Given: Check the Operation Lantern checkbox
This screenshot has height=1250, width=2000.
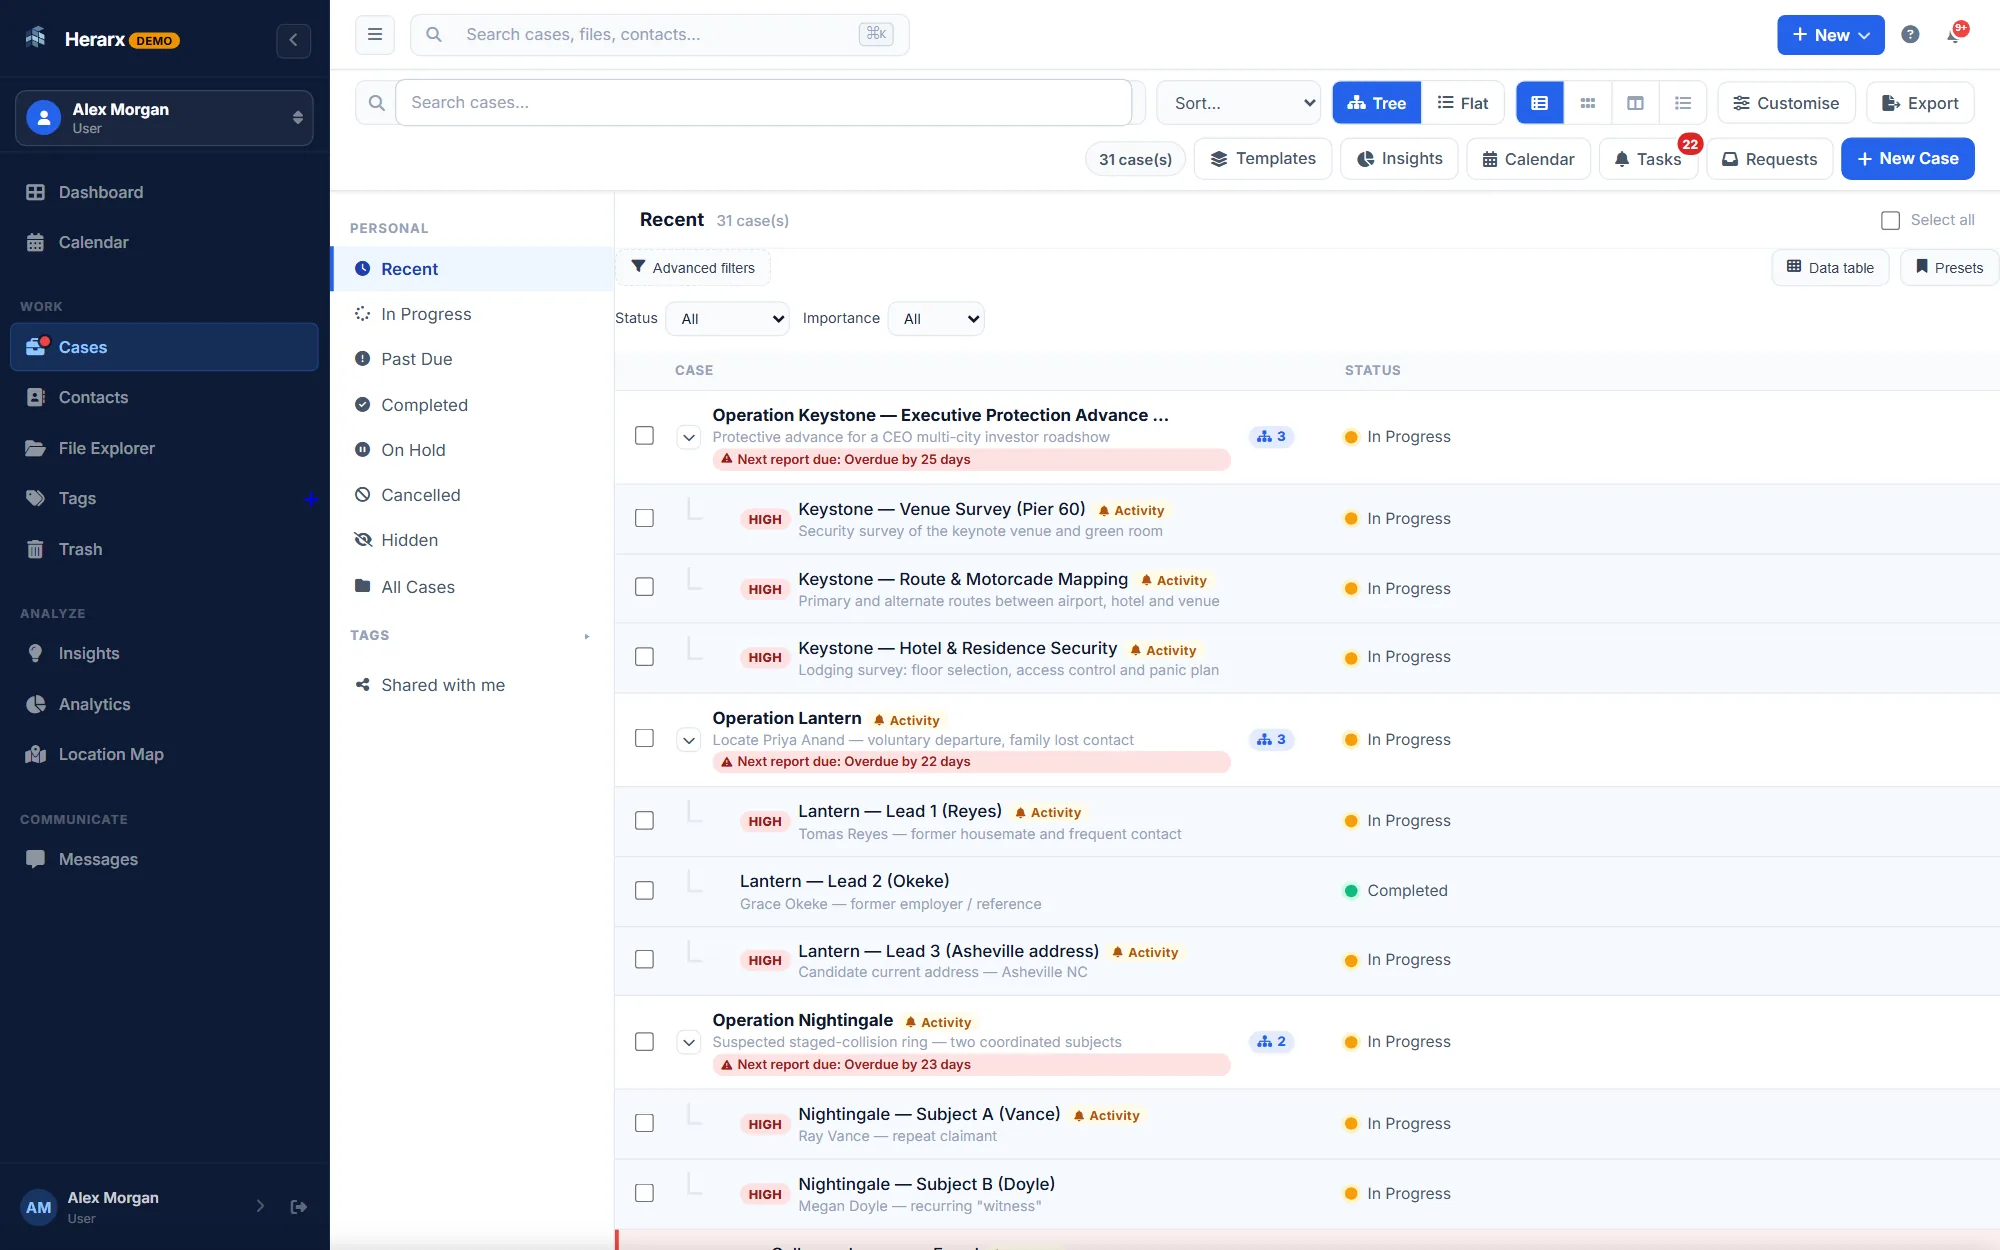Looking at the screenshot, I should (645, 738).
